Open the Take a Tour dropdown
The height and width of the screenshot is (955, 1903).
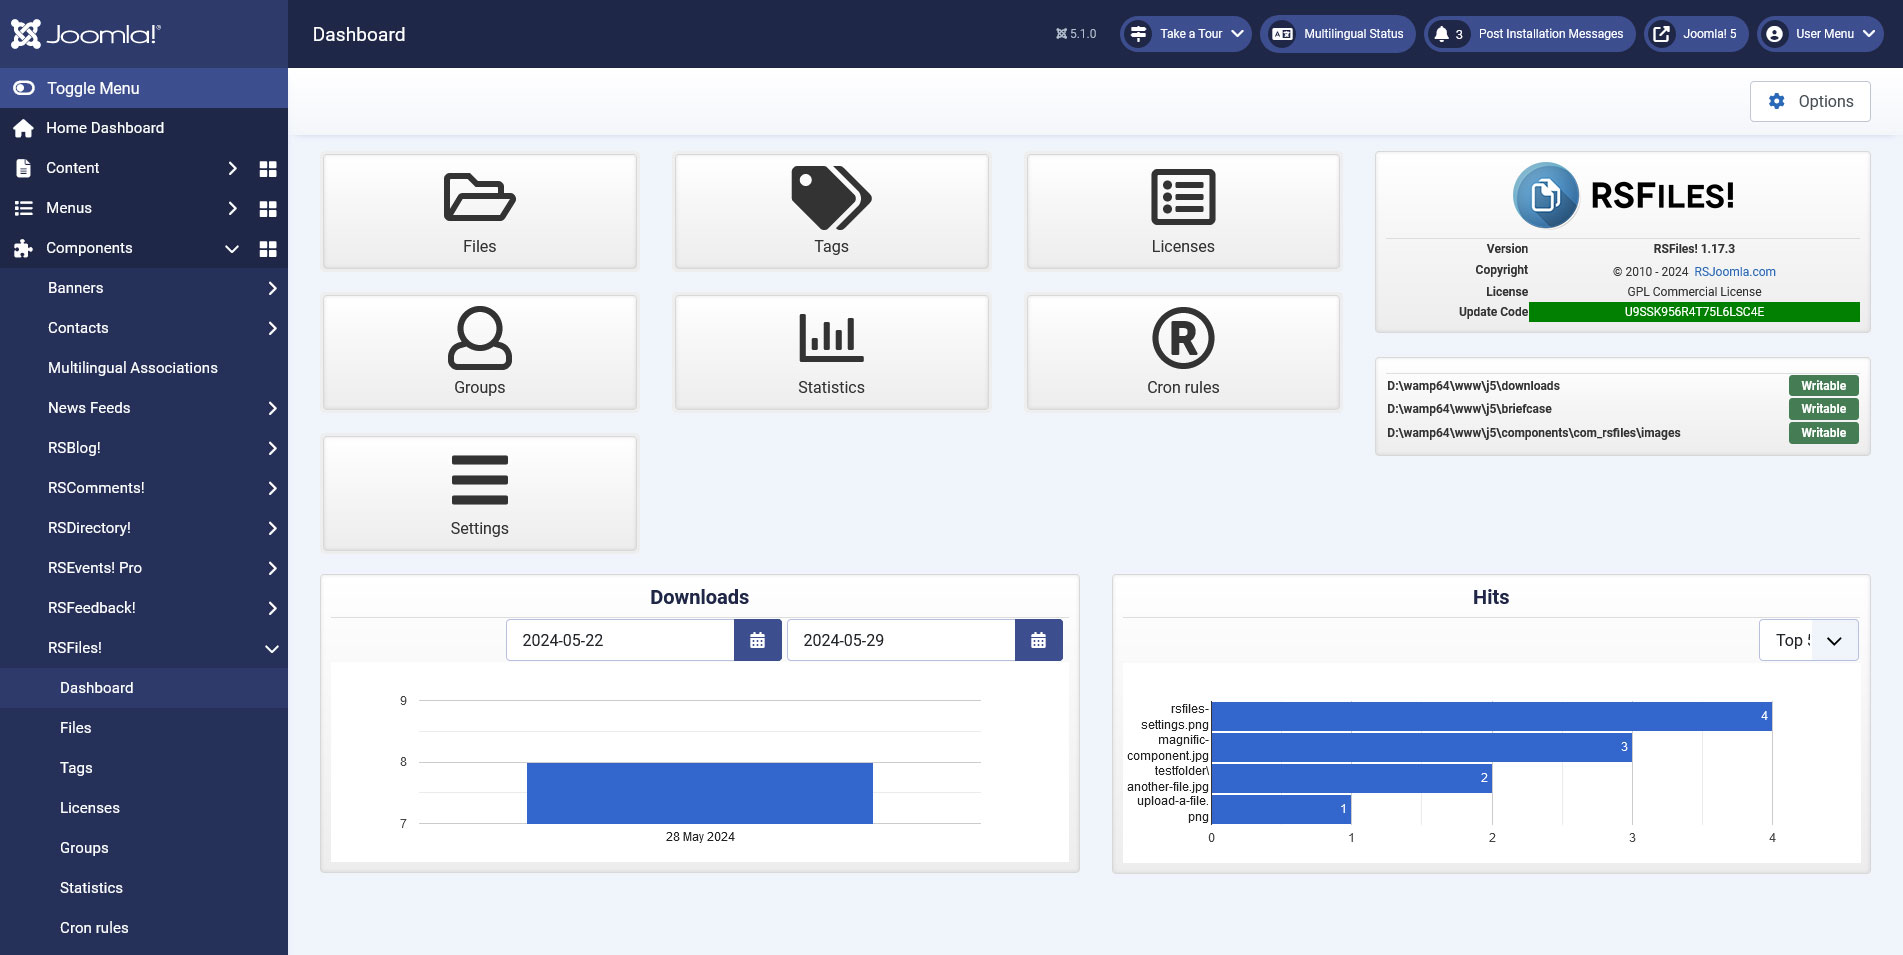pos(1186,34)
